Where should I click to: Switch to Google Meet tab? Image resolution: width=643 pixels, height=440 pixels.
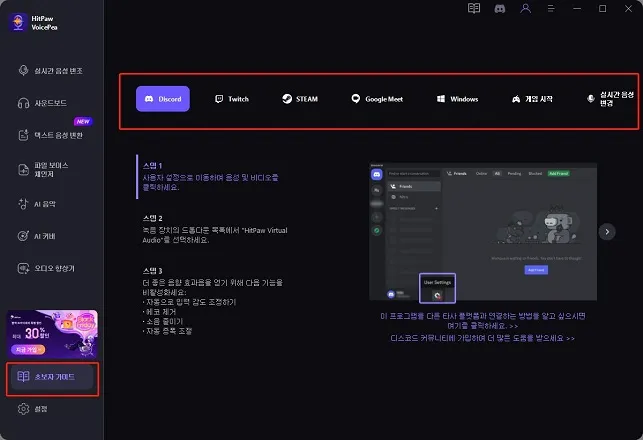click(x=377, y=99)
